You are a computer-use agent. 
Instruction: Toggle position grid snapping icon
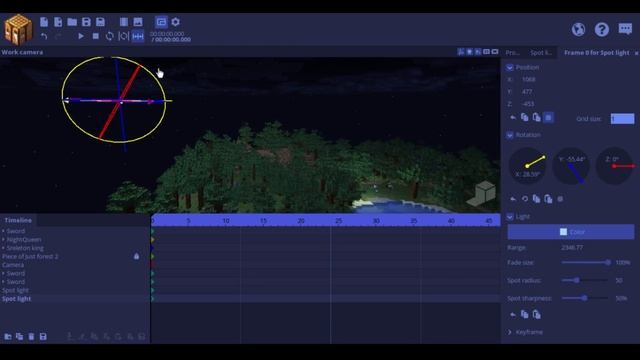(549, 118)
